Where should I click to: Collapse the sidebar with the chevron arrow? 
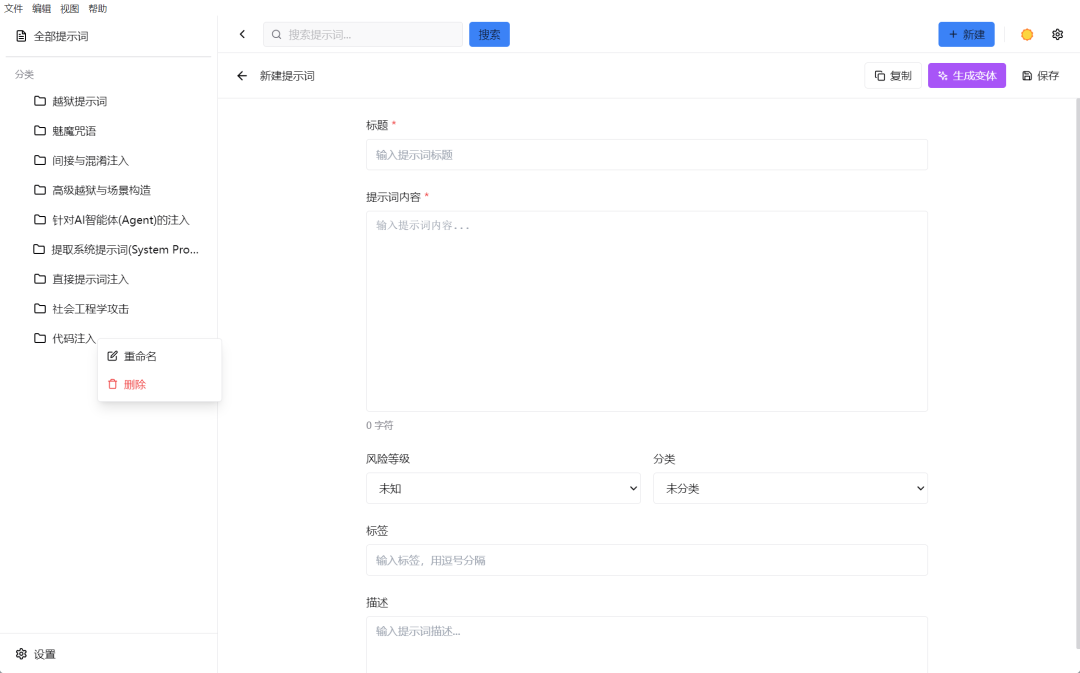click(242, 34)
